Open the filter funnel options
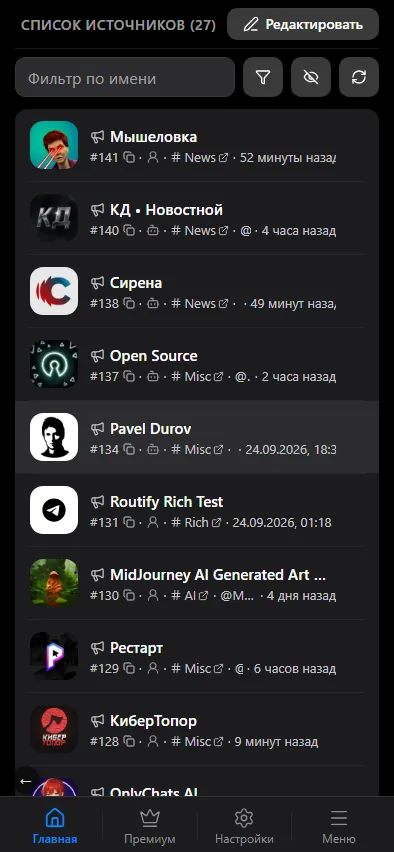 tap(263, 77)
